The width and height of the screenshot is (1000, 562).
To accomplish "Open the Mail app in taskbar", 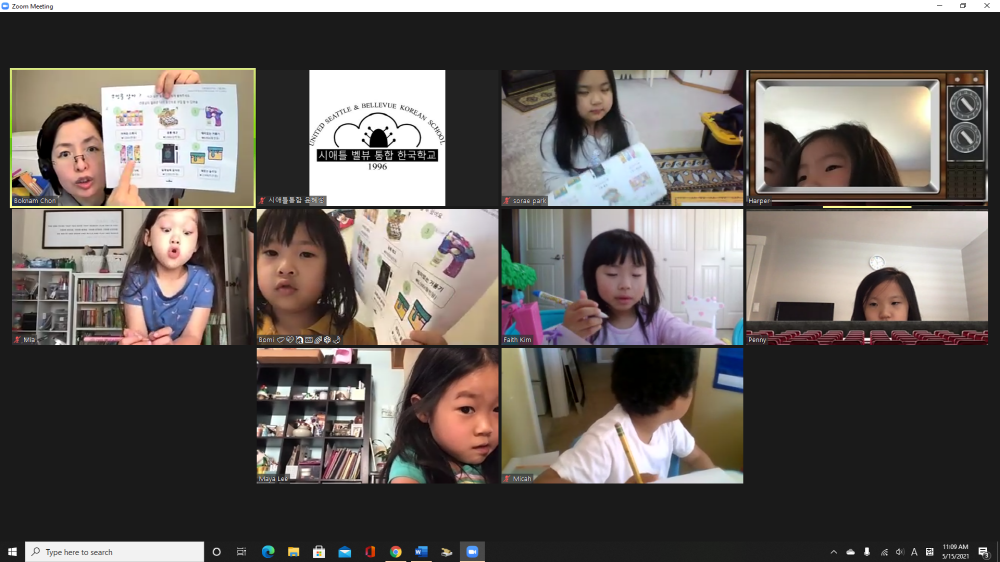I will click(x=345, y=552).
